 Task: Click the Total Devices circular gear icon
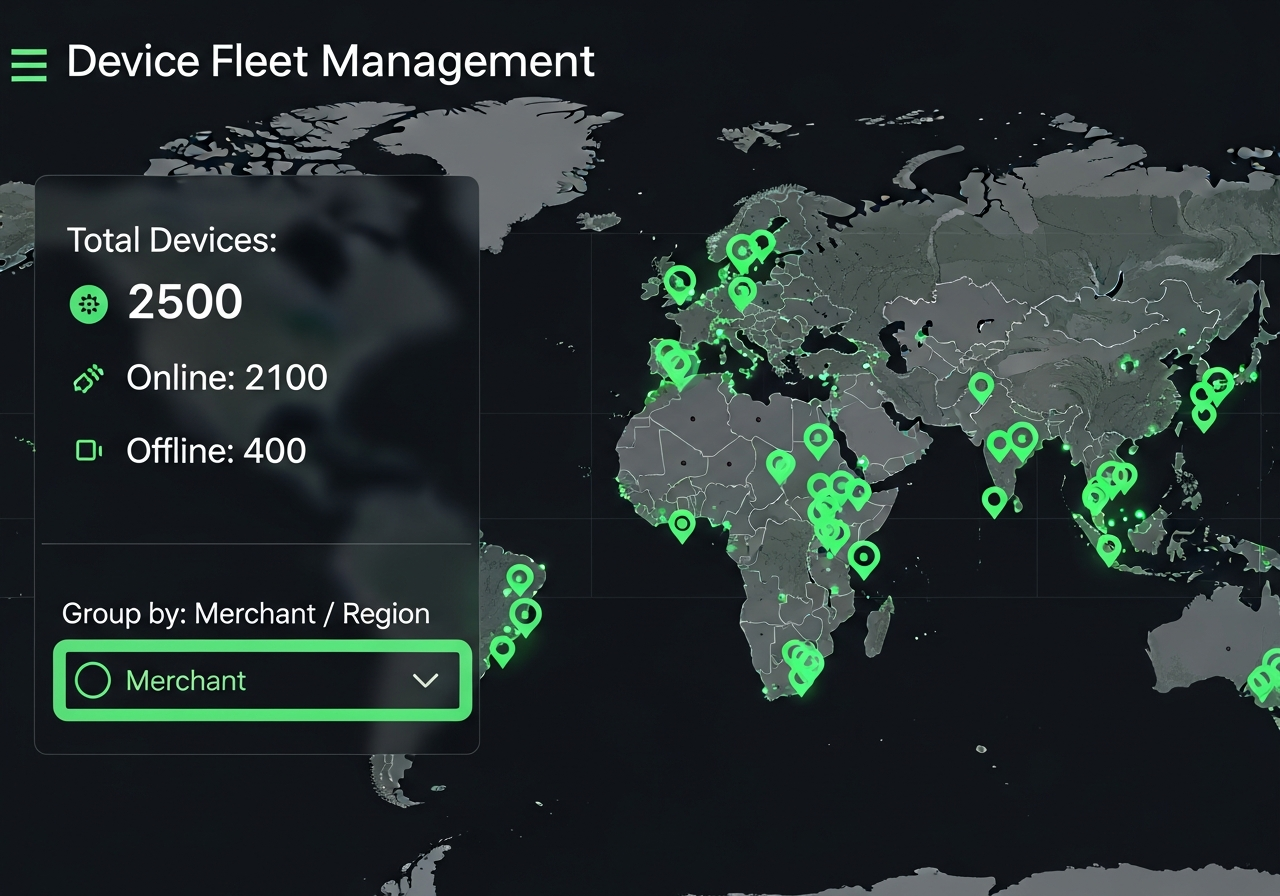coord(89,304)
